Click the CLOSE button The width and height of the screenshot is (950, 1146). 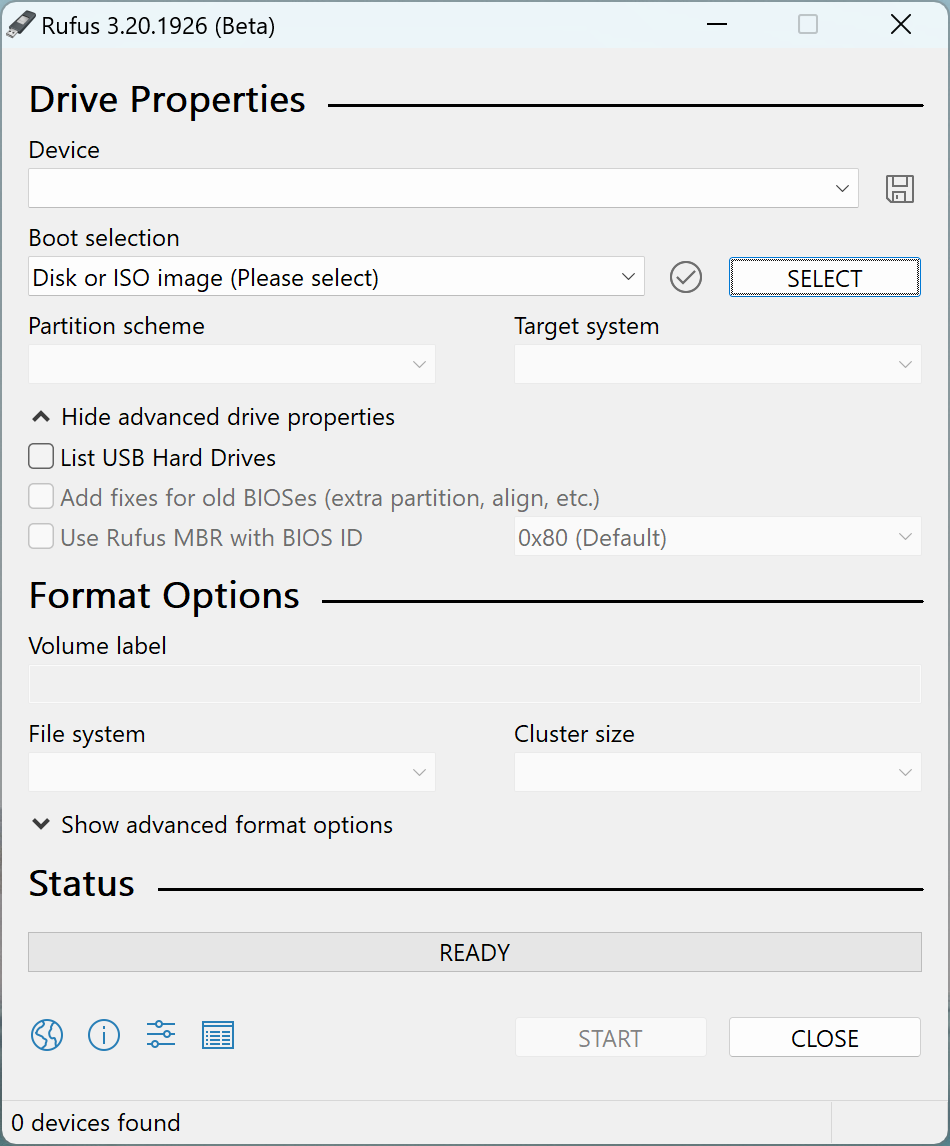coord(824,1037)
